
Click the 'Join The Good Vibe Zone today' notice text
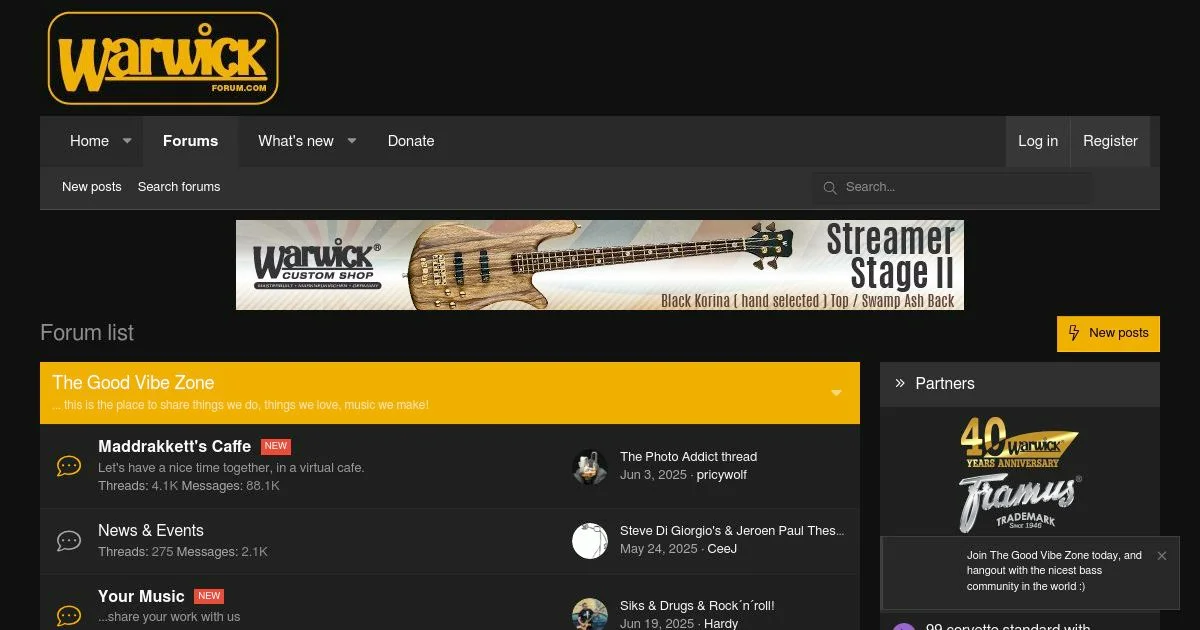[1054, 571]
